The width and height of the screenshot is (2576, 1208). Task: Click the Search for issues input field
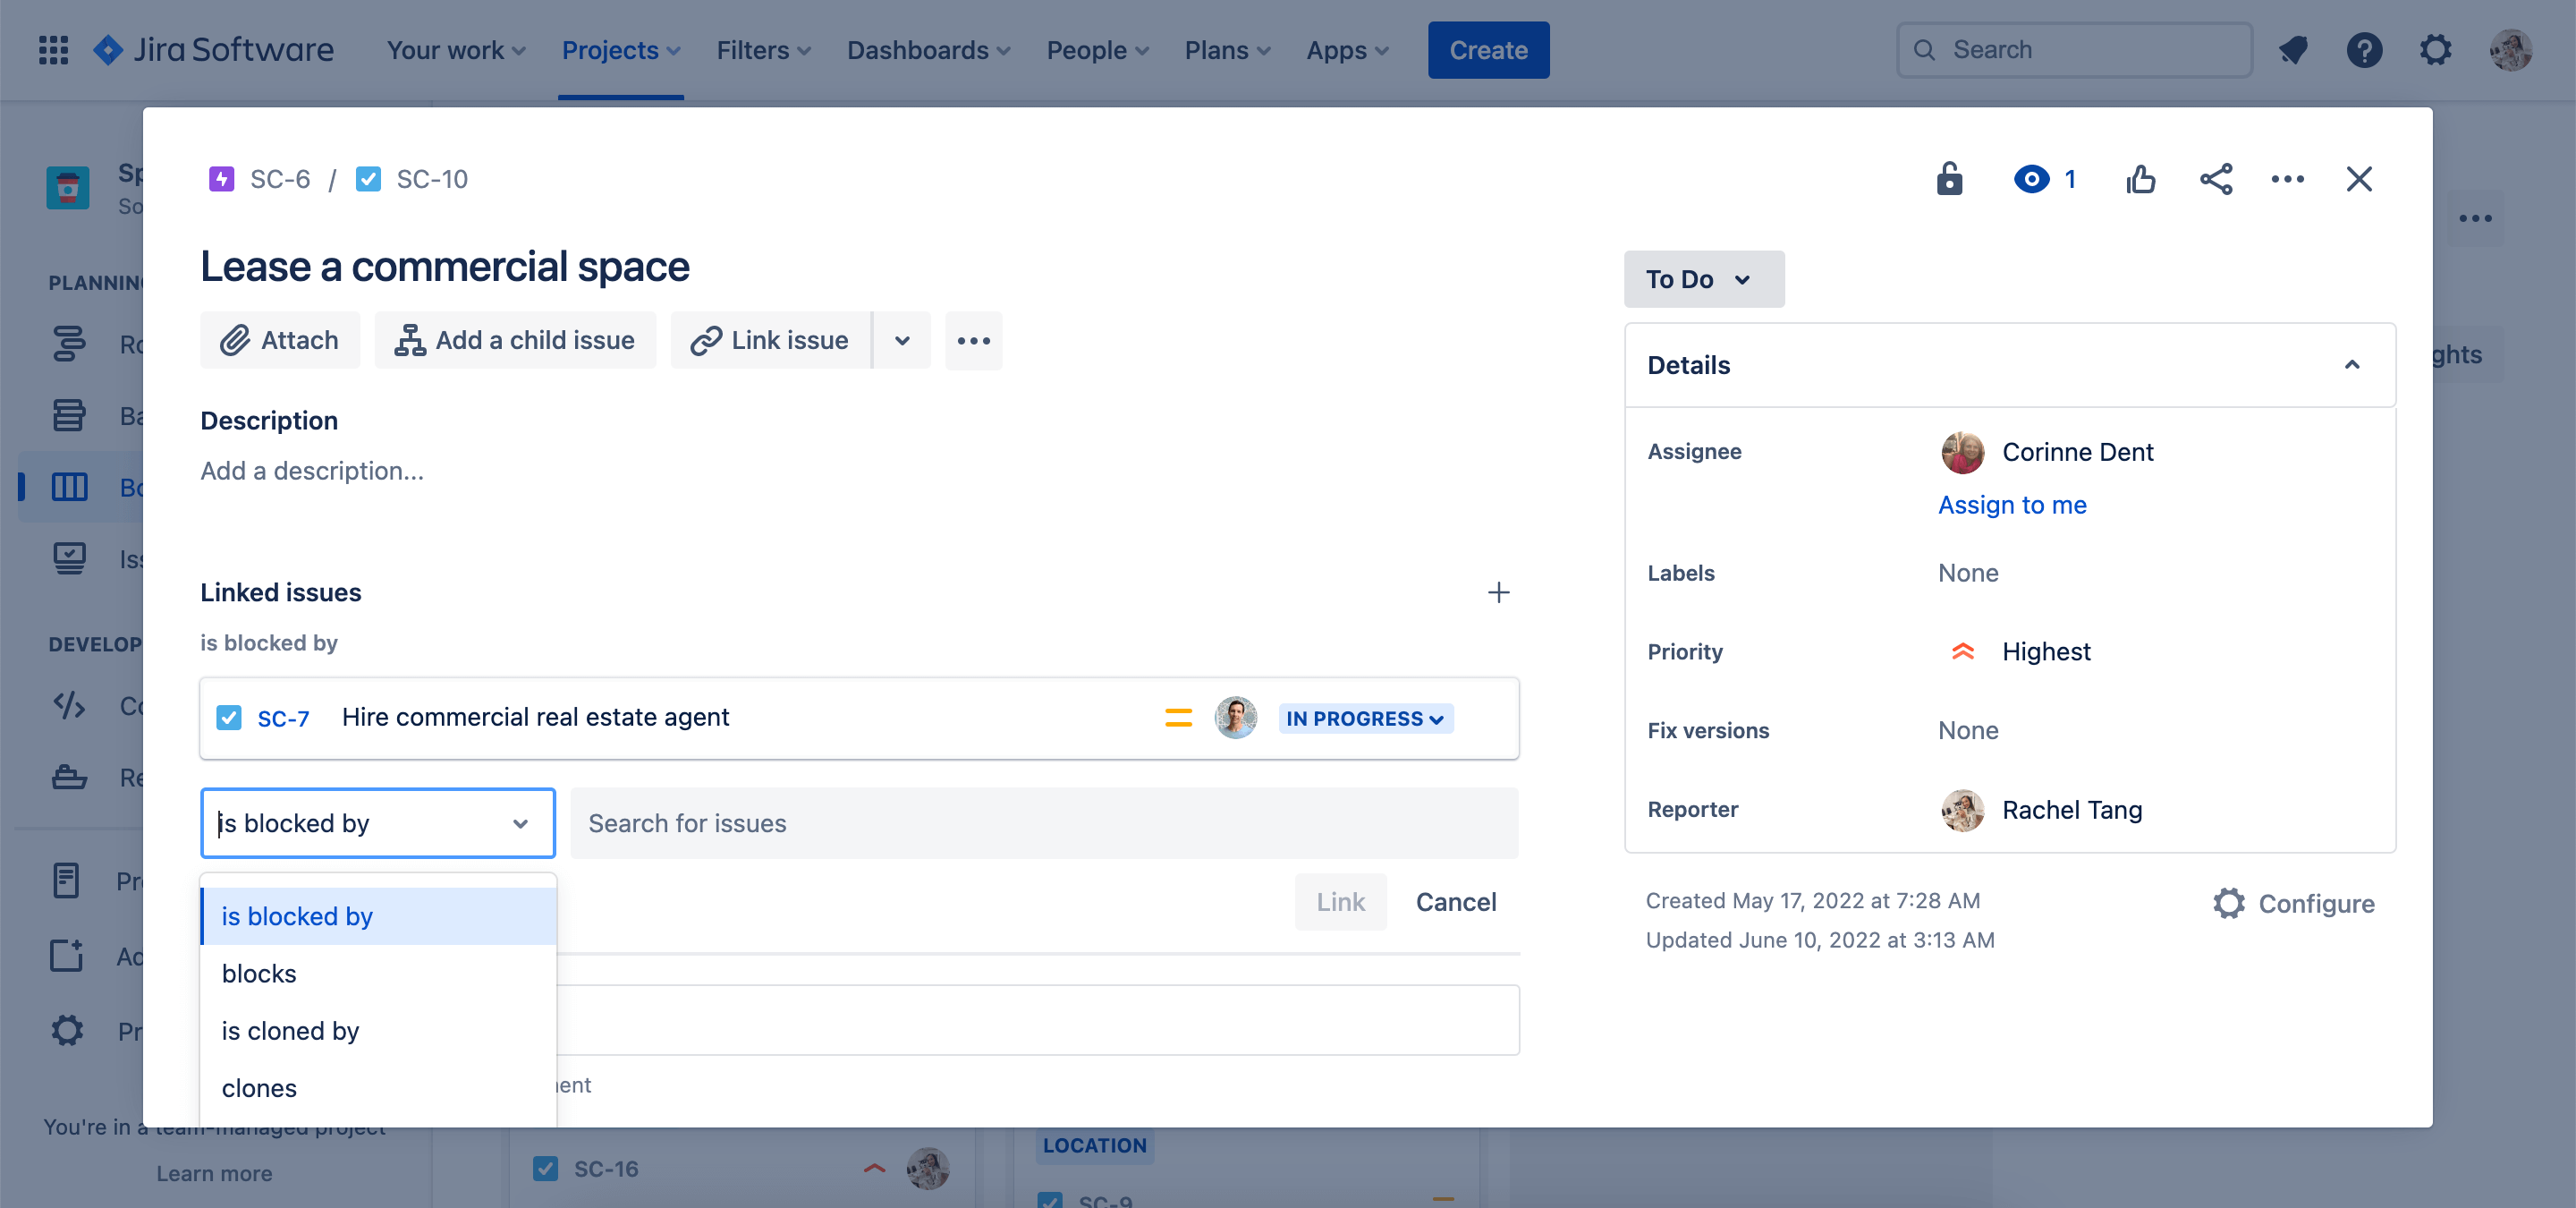1046,821
